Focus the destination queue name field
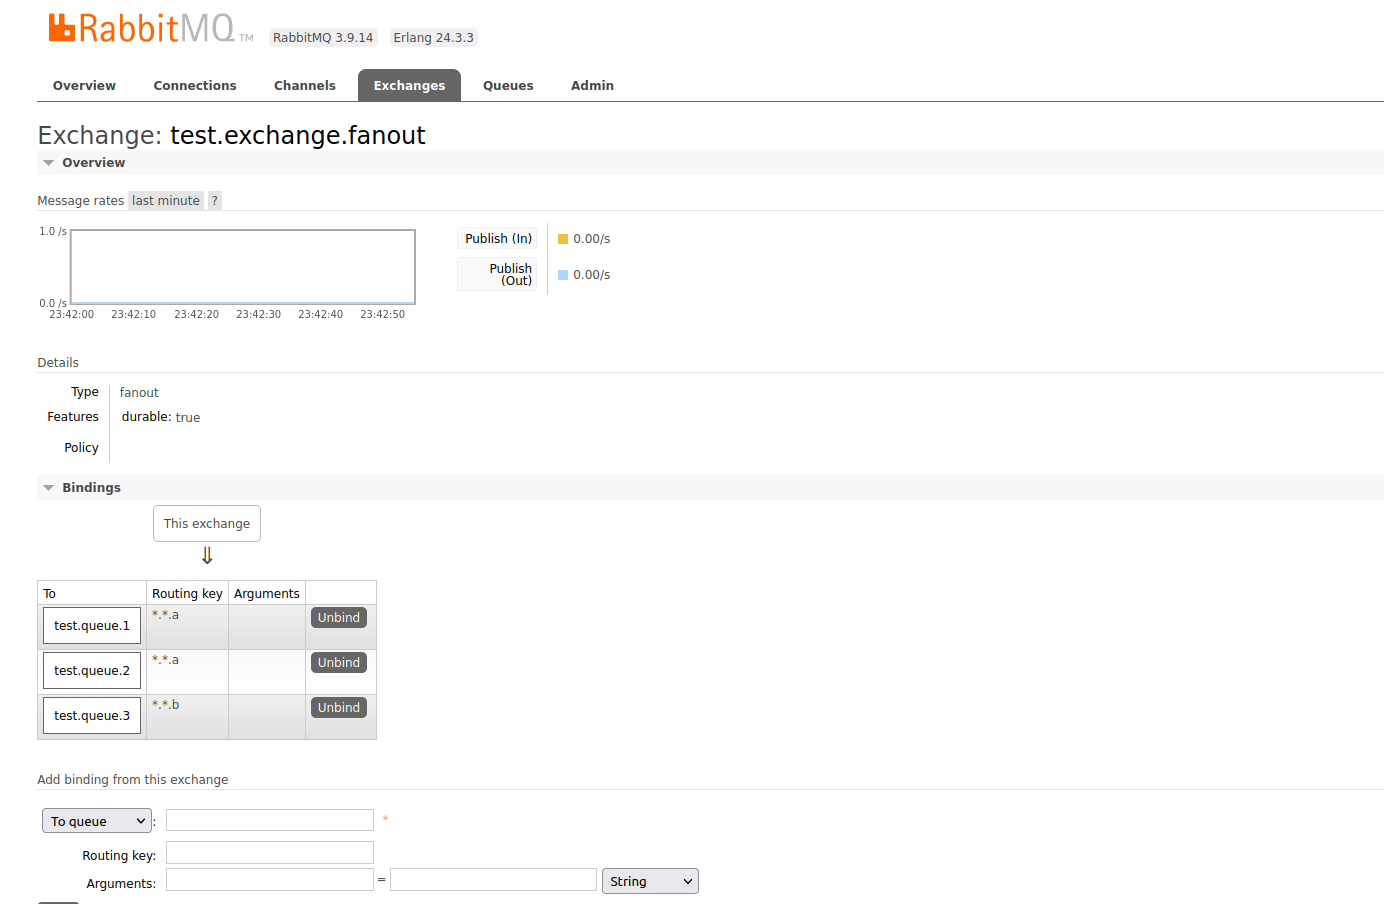1384x904 pixels. 270,820
